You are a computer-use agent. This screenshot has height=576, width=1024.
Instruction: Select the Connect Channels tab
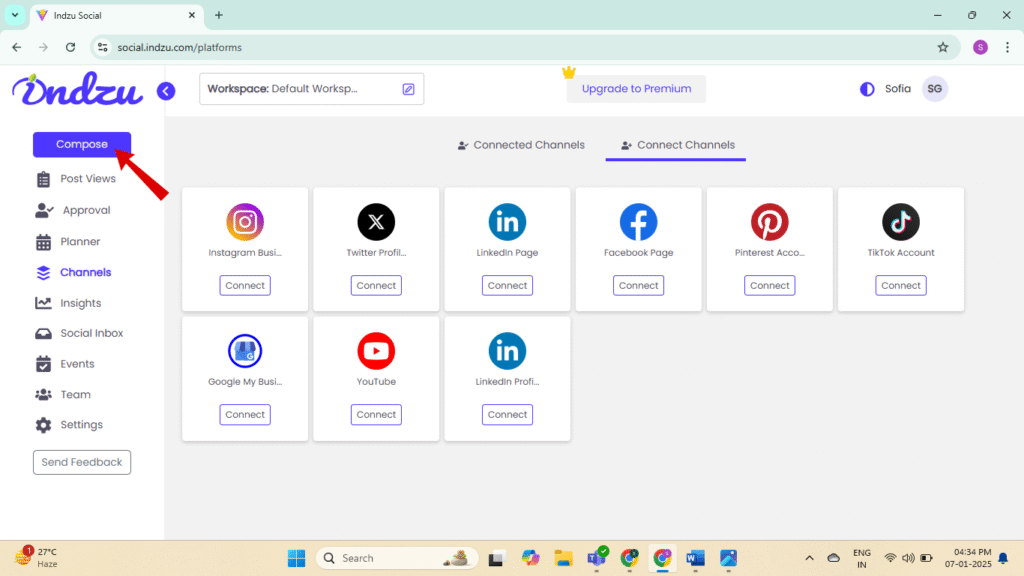pyautogui.click(x=677, y=145)
